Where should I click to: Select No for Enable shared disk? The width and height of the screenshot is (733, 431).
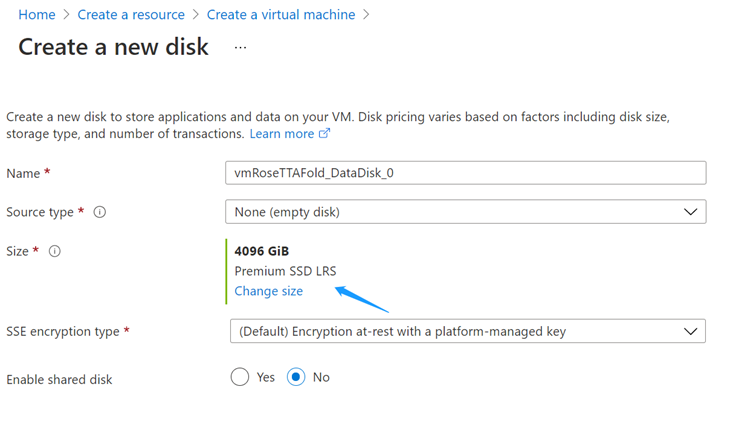click(x=296, y=377)
